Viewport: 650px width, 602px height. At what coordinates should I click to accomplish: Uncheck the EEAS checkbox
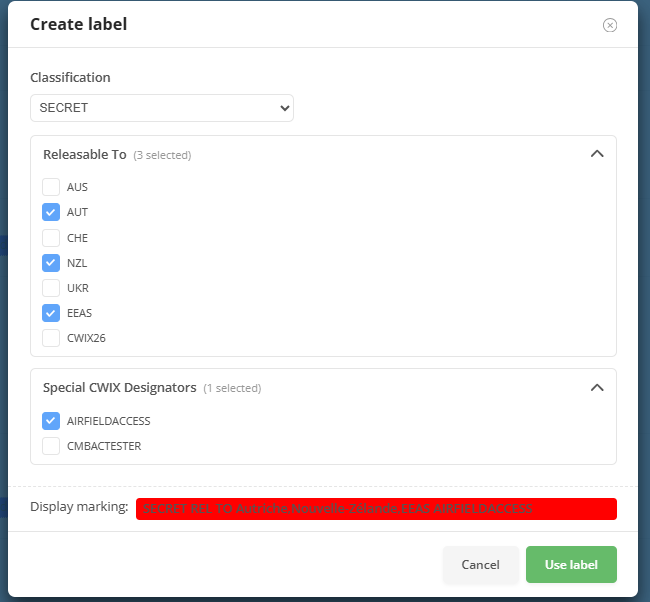[51, 313]
